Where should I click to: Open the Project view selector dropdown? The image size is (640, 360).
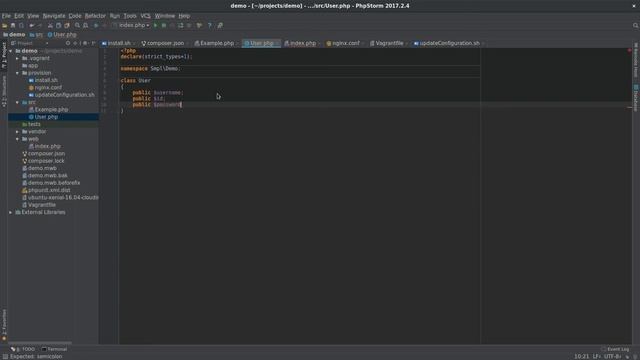click(31, 43)
